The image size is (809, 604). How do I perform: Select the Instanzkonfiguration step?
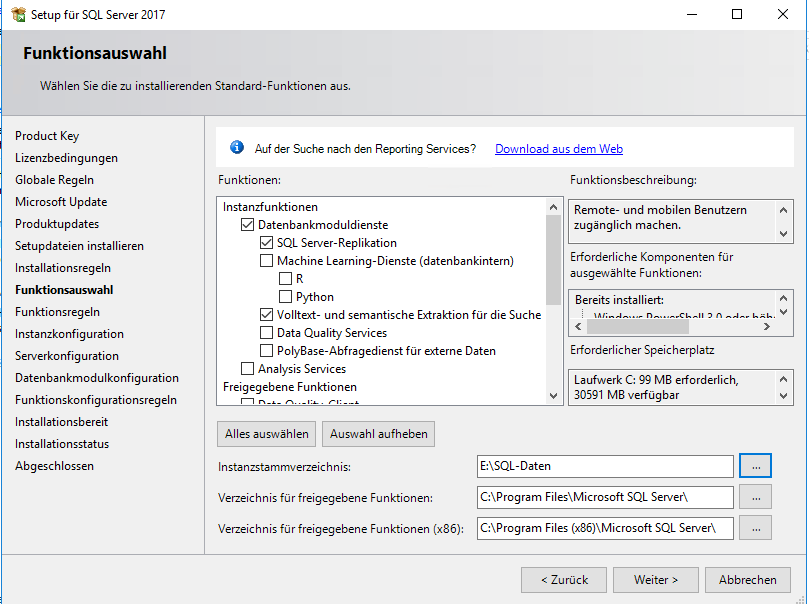coord(69,334)
